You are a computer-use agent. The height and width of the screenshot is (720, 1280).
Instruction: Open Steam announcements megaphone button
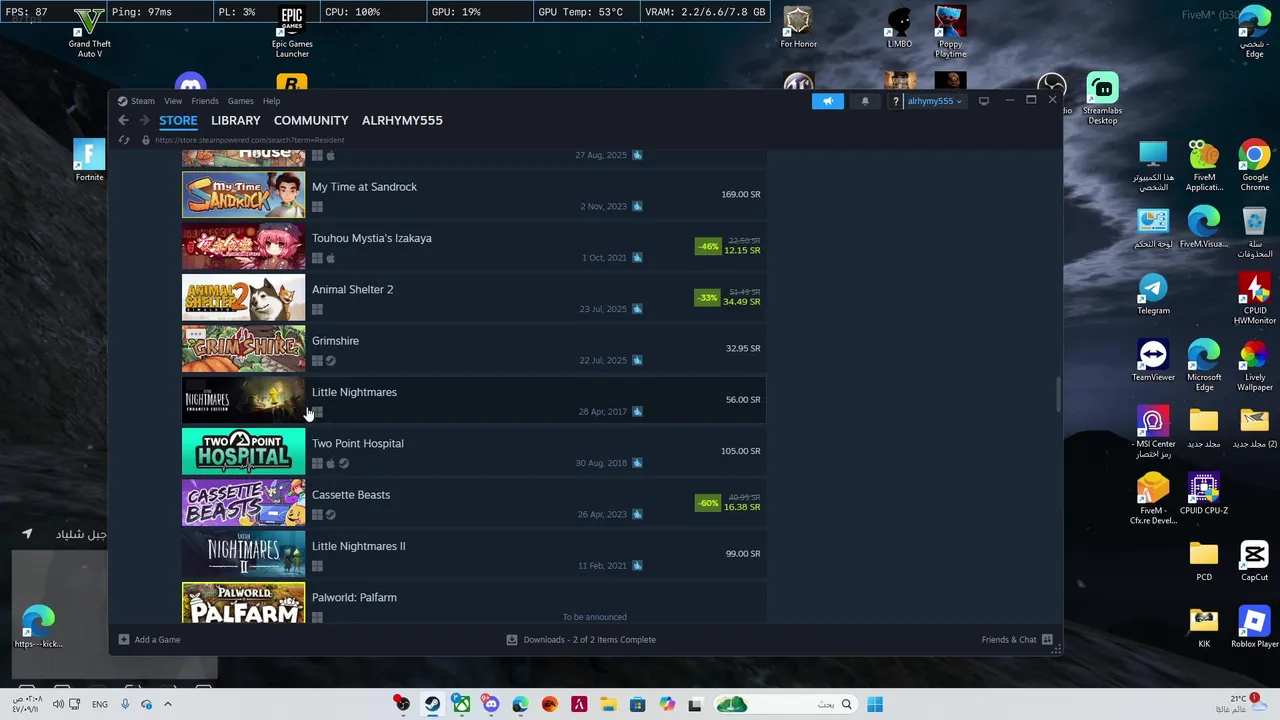pos(828,101)
